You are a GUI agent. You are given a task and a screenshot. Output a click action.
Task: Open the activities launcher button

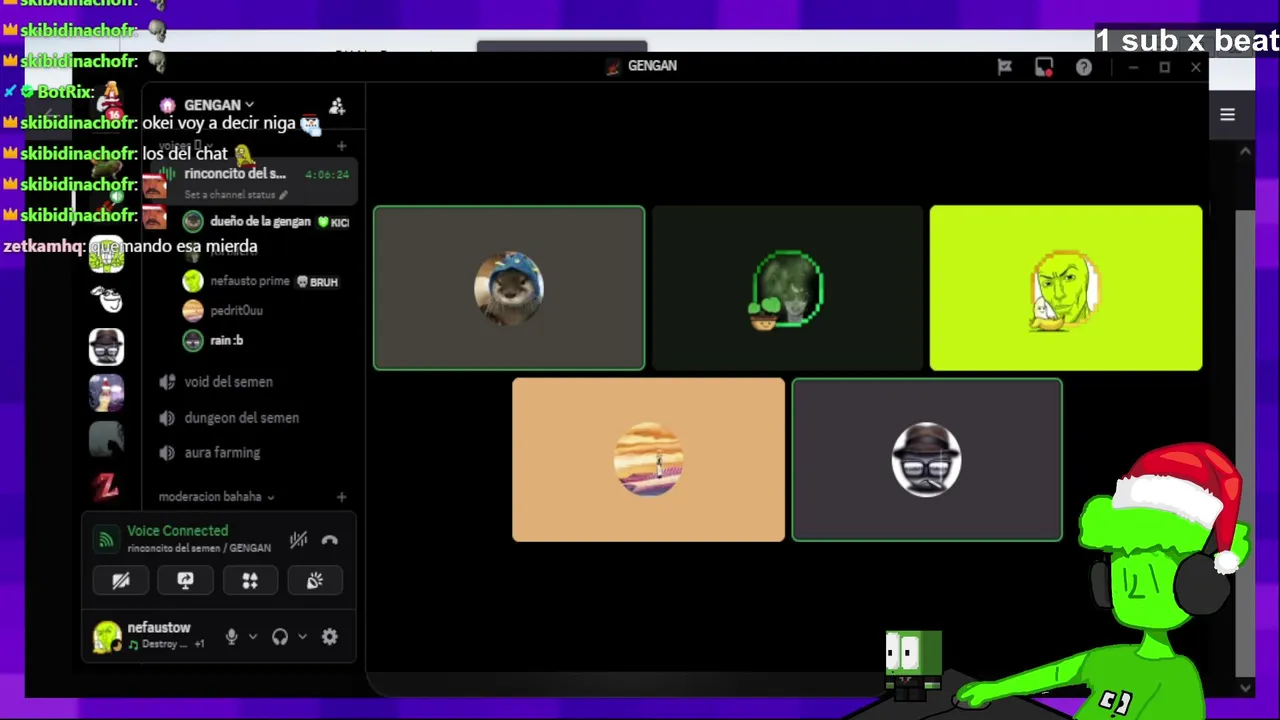[250, 581]
